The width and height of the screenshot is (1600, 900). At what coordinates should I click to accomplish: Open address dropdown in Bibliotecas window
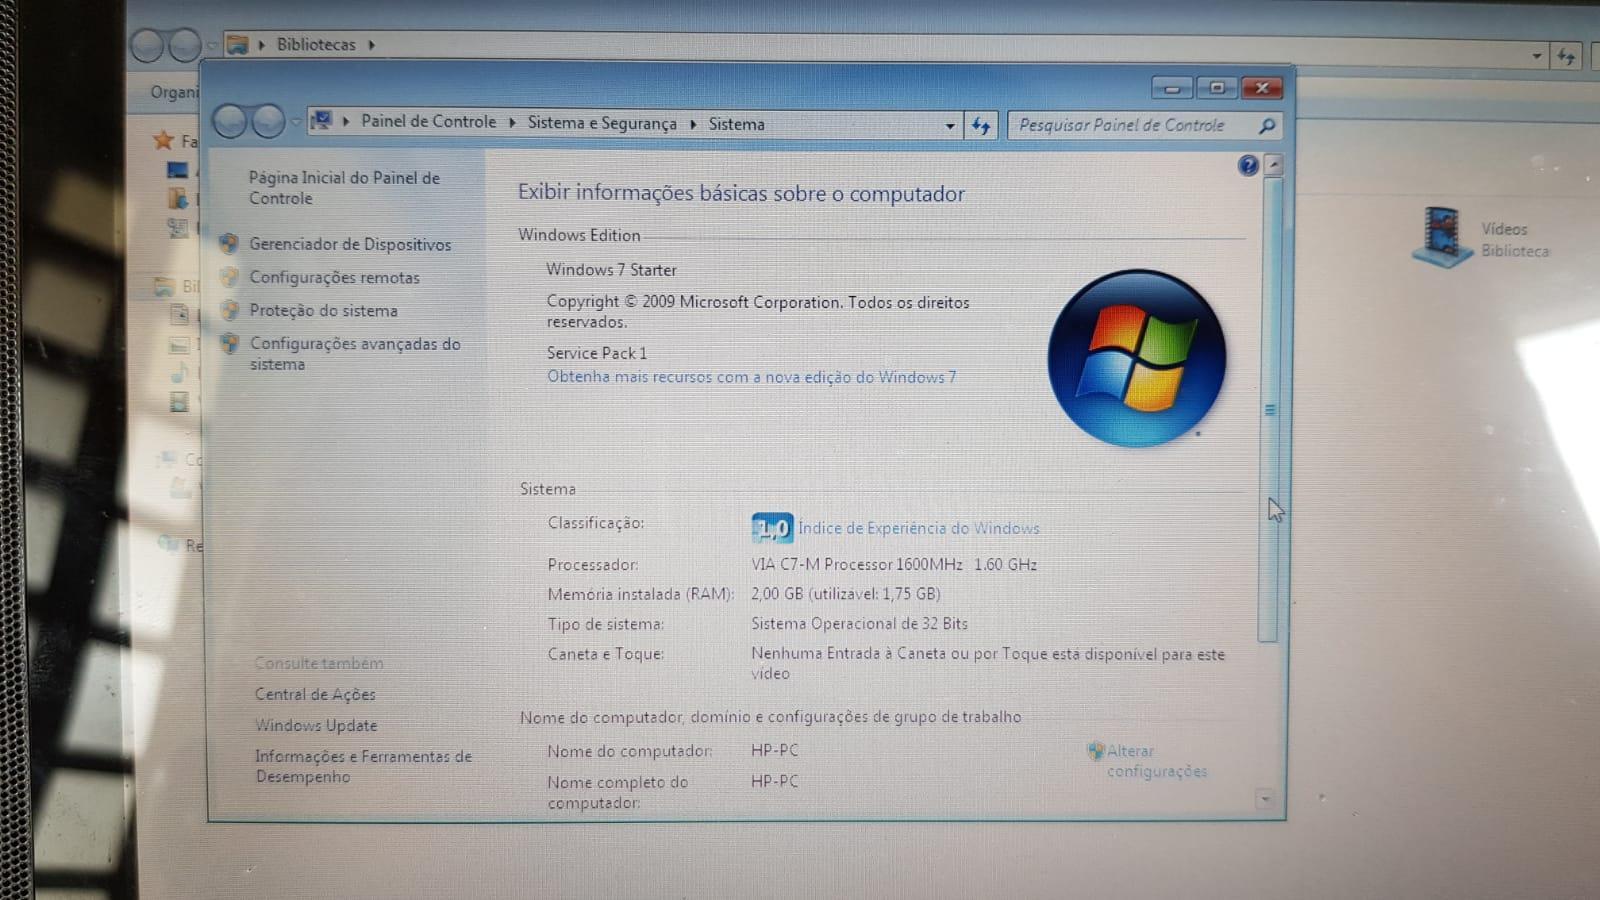coord(1537,56)
